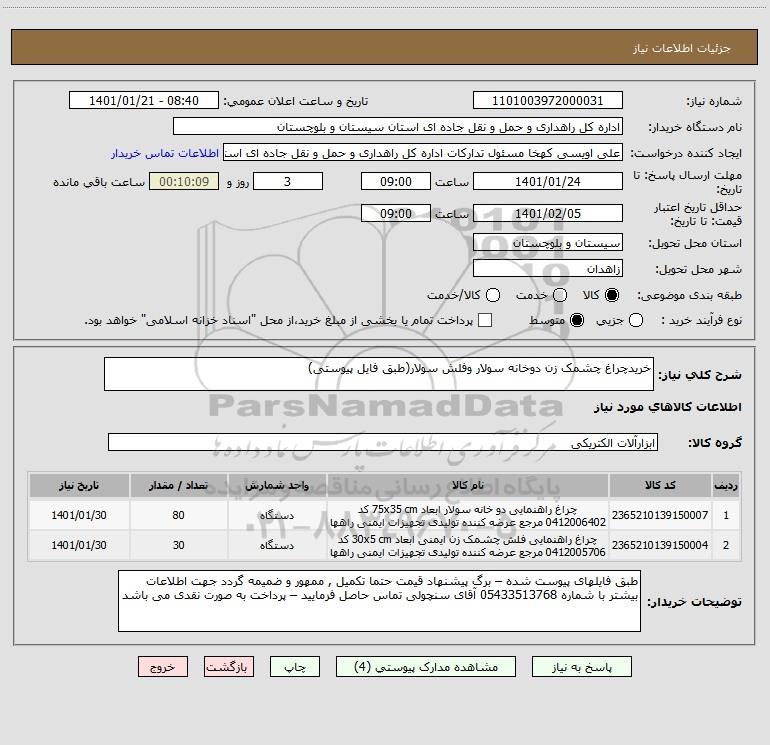Click the ایجاد کننده درخواست field

tap(423, 153)
